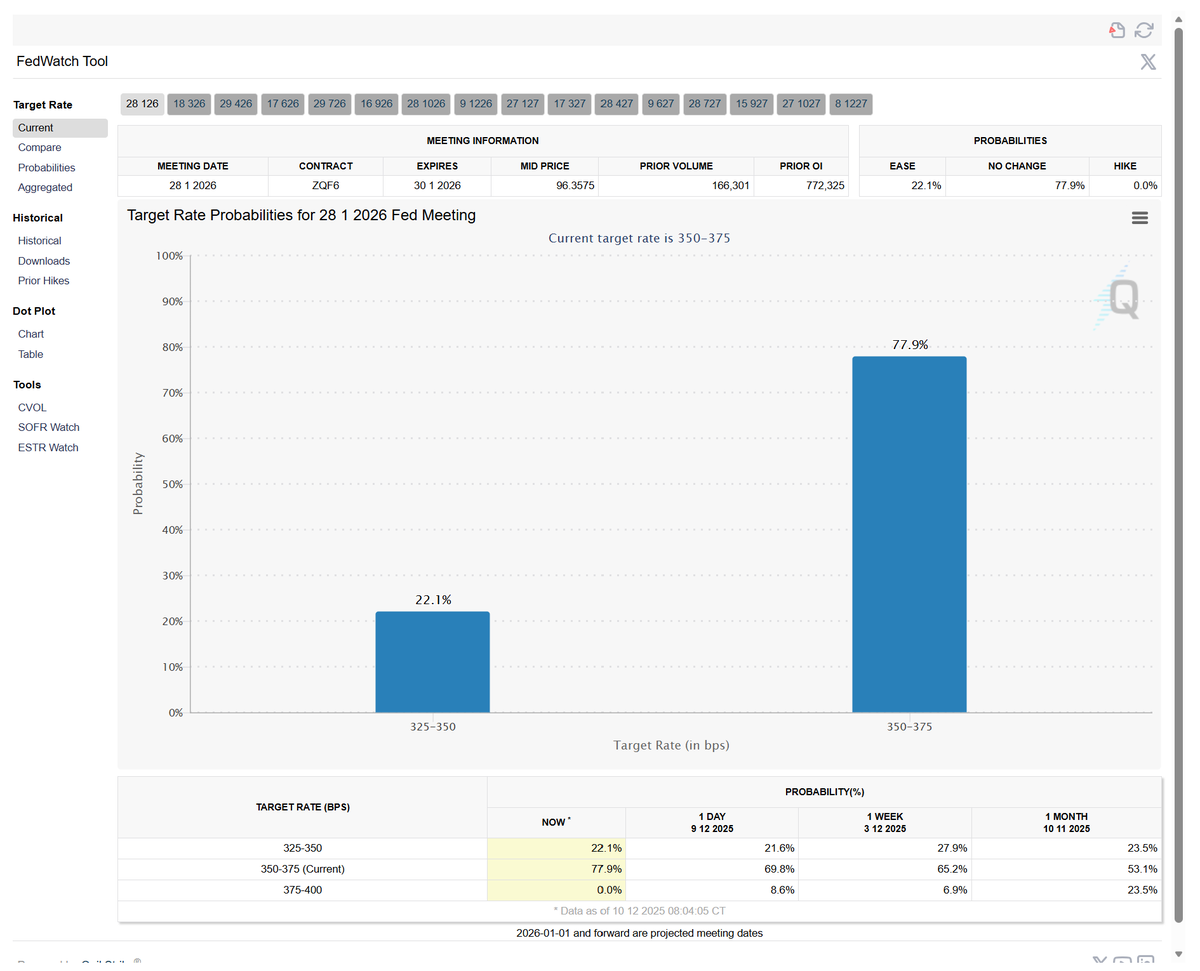Click the 1 MONTH 10 11 2025 column header
The image size is (1200, 971).
tap(1065, 823)
